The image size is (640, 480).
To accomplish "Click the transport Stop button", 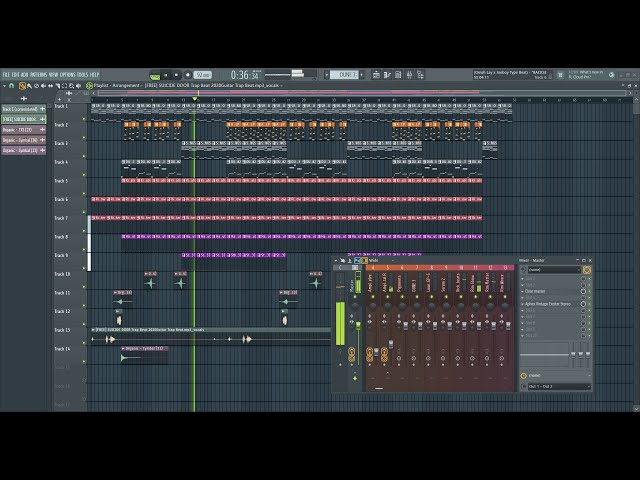I will [x=176, y=75].
